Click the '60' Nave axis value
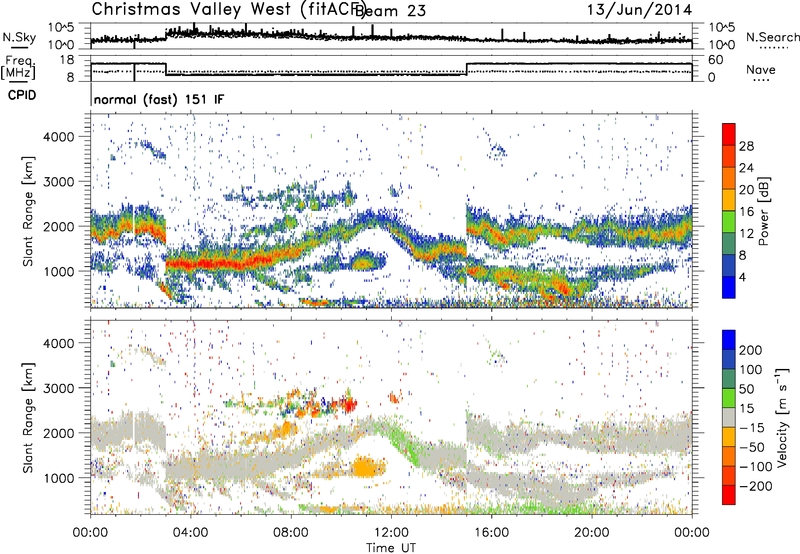800x554 pixels. pyautogui.click(x=716, y=60)
